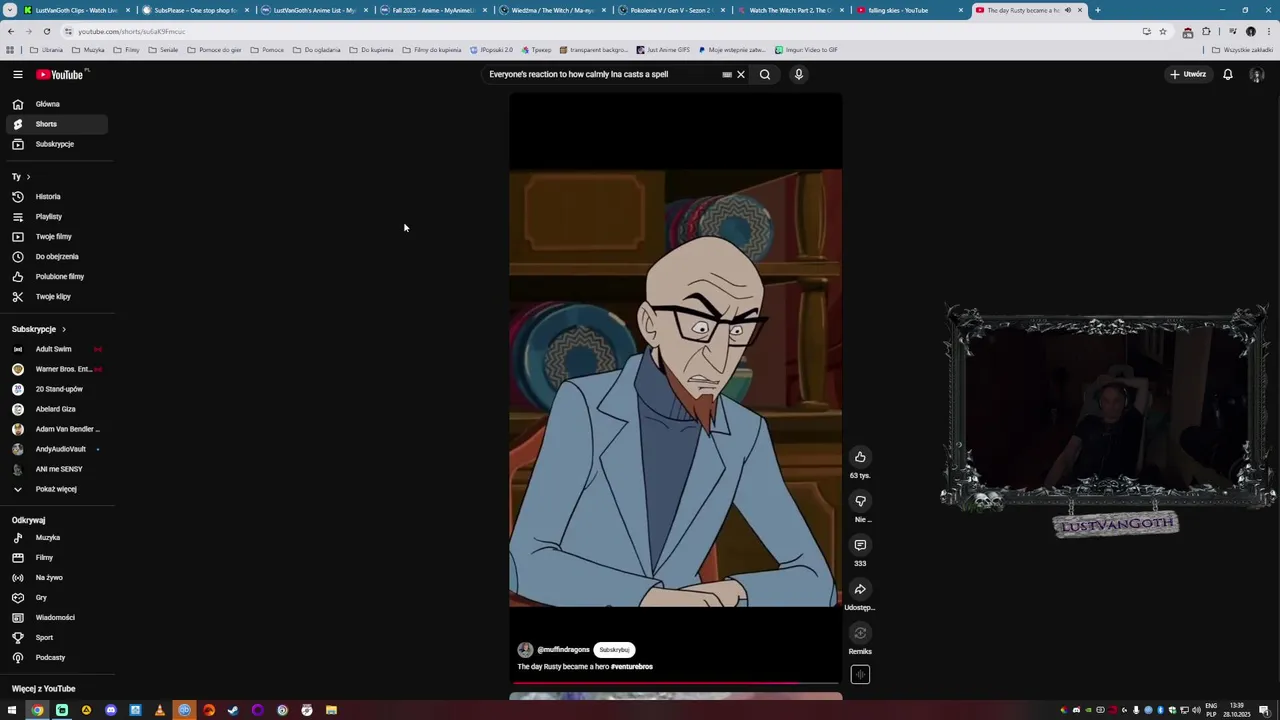Open the on-screen keyboard icon in search
The image size is (1280, 720).
(x=727, y=74)
